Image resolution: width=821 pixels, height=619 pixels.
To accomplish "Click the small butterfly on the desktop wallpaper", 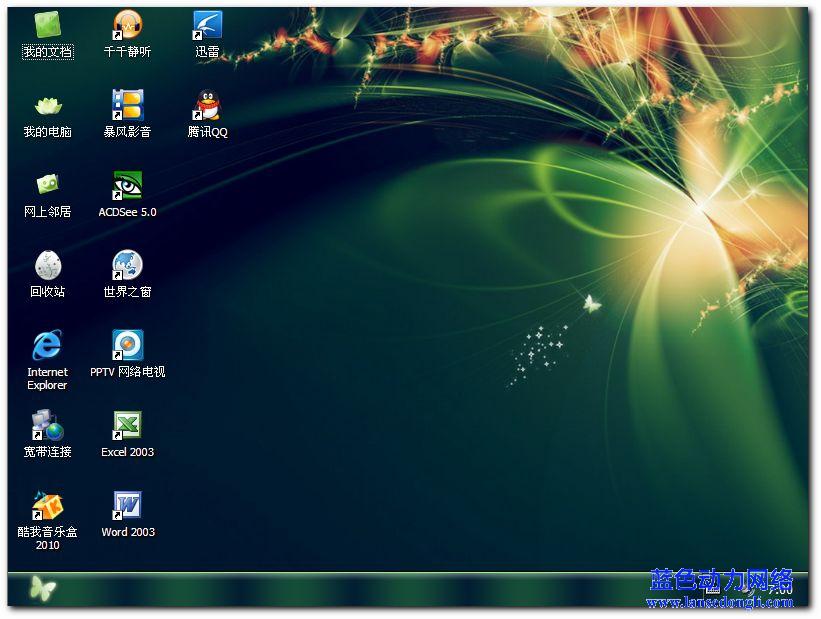I will coord(592,303).
